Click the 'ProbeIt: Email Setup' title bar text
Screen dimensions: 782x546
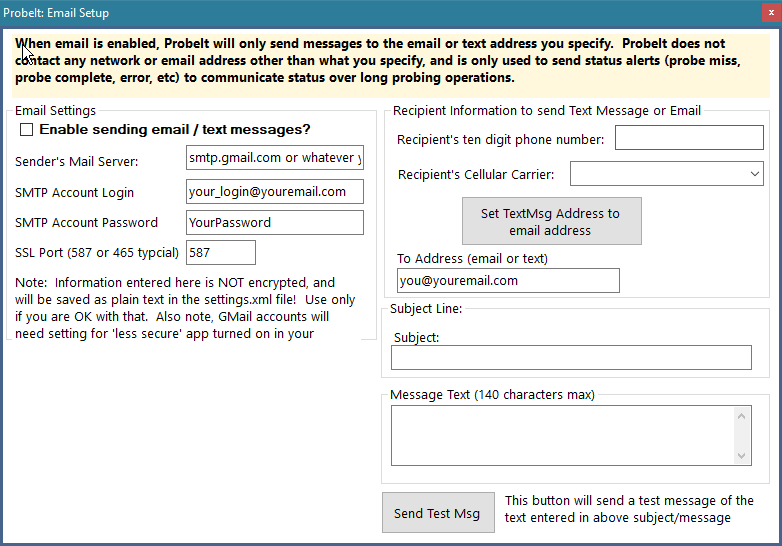tap(56, 13)
